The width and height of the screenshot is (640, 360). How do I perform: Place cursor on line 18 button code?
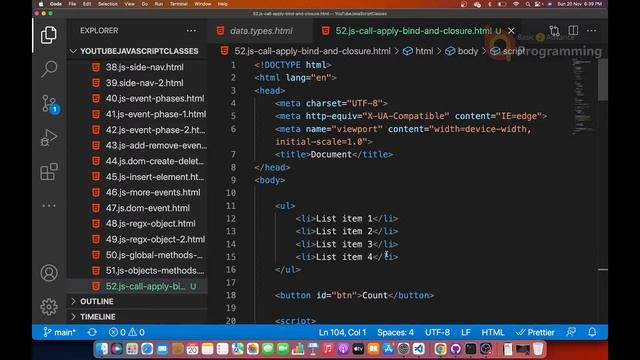point(354,295)
